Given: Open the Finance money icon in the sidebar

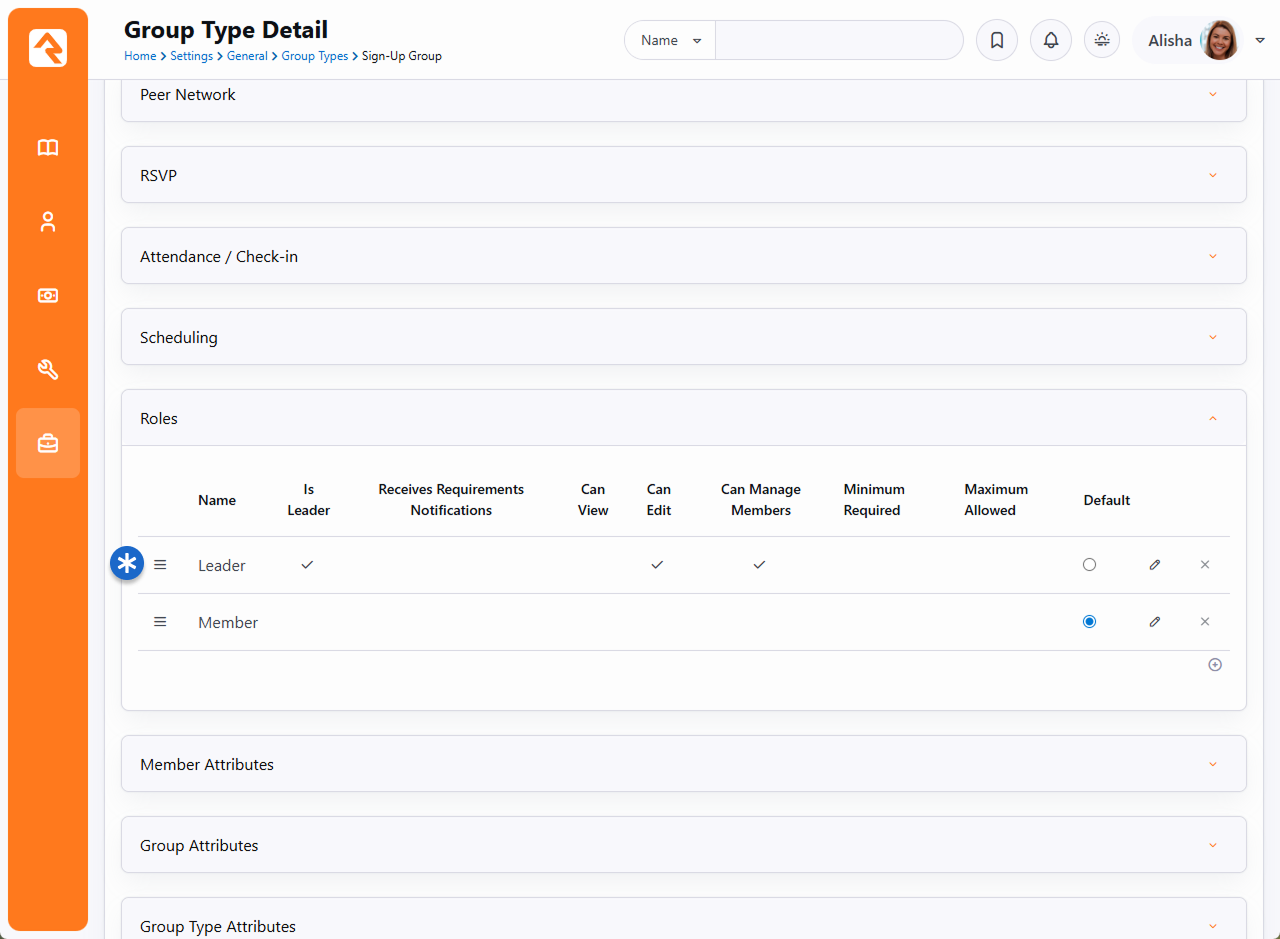Looking at the screenshot, I should [x=48, y=296].
